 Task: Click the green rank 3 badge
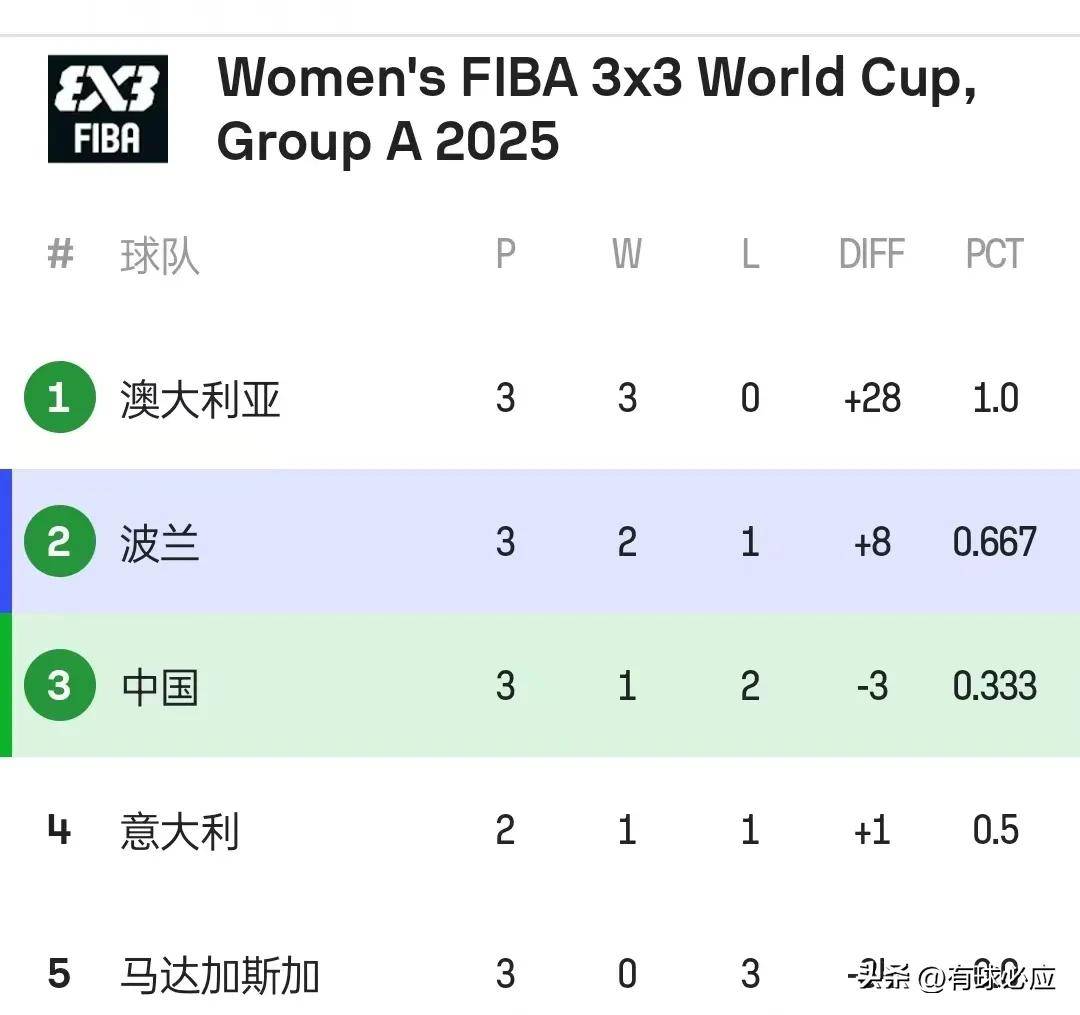click(x=59, y=685)
